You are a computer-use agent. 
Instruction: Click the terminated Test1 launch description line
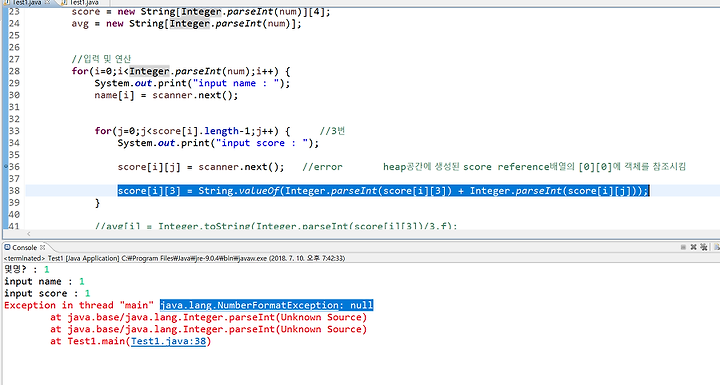pyautogui.click(x=174, y=258)
